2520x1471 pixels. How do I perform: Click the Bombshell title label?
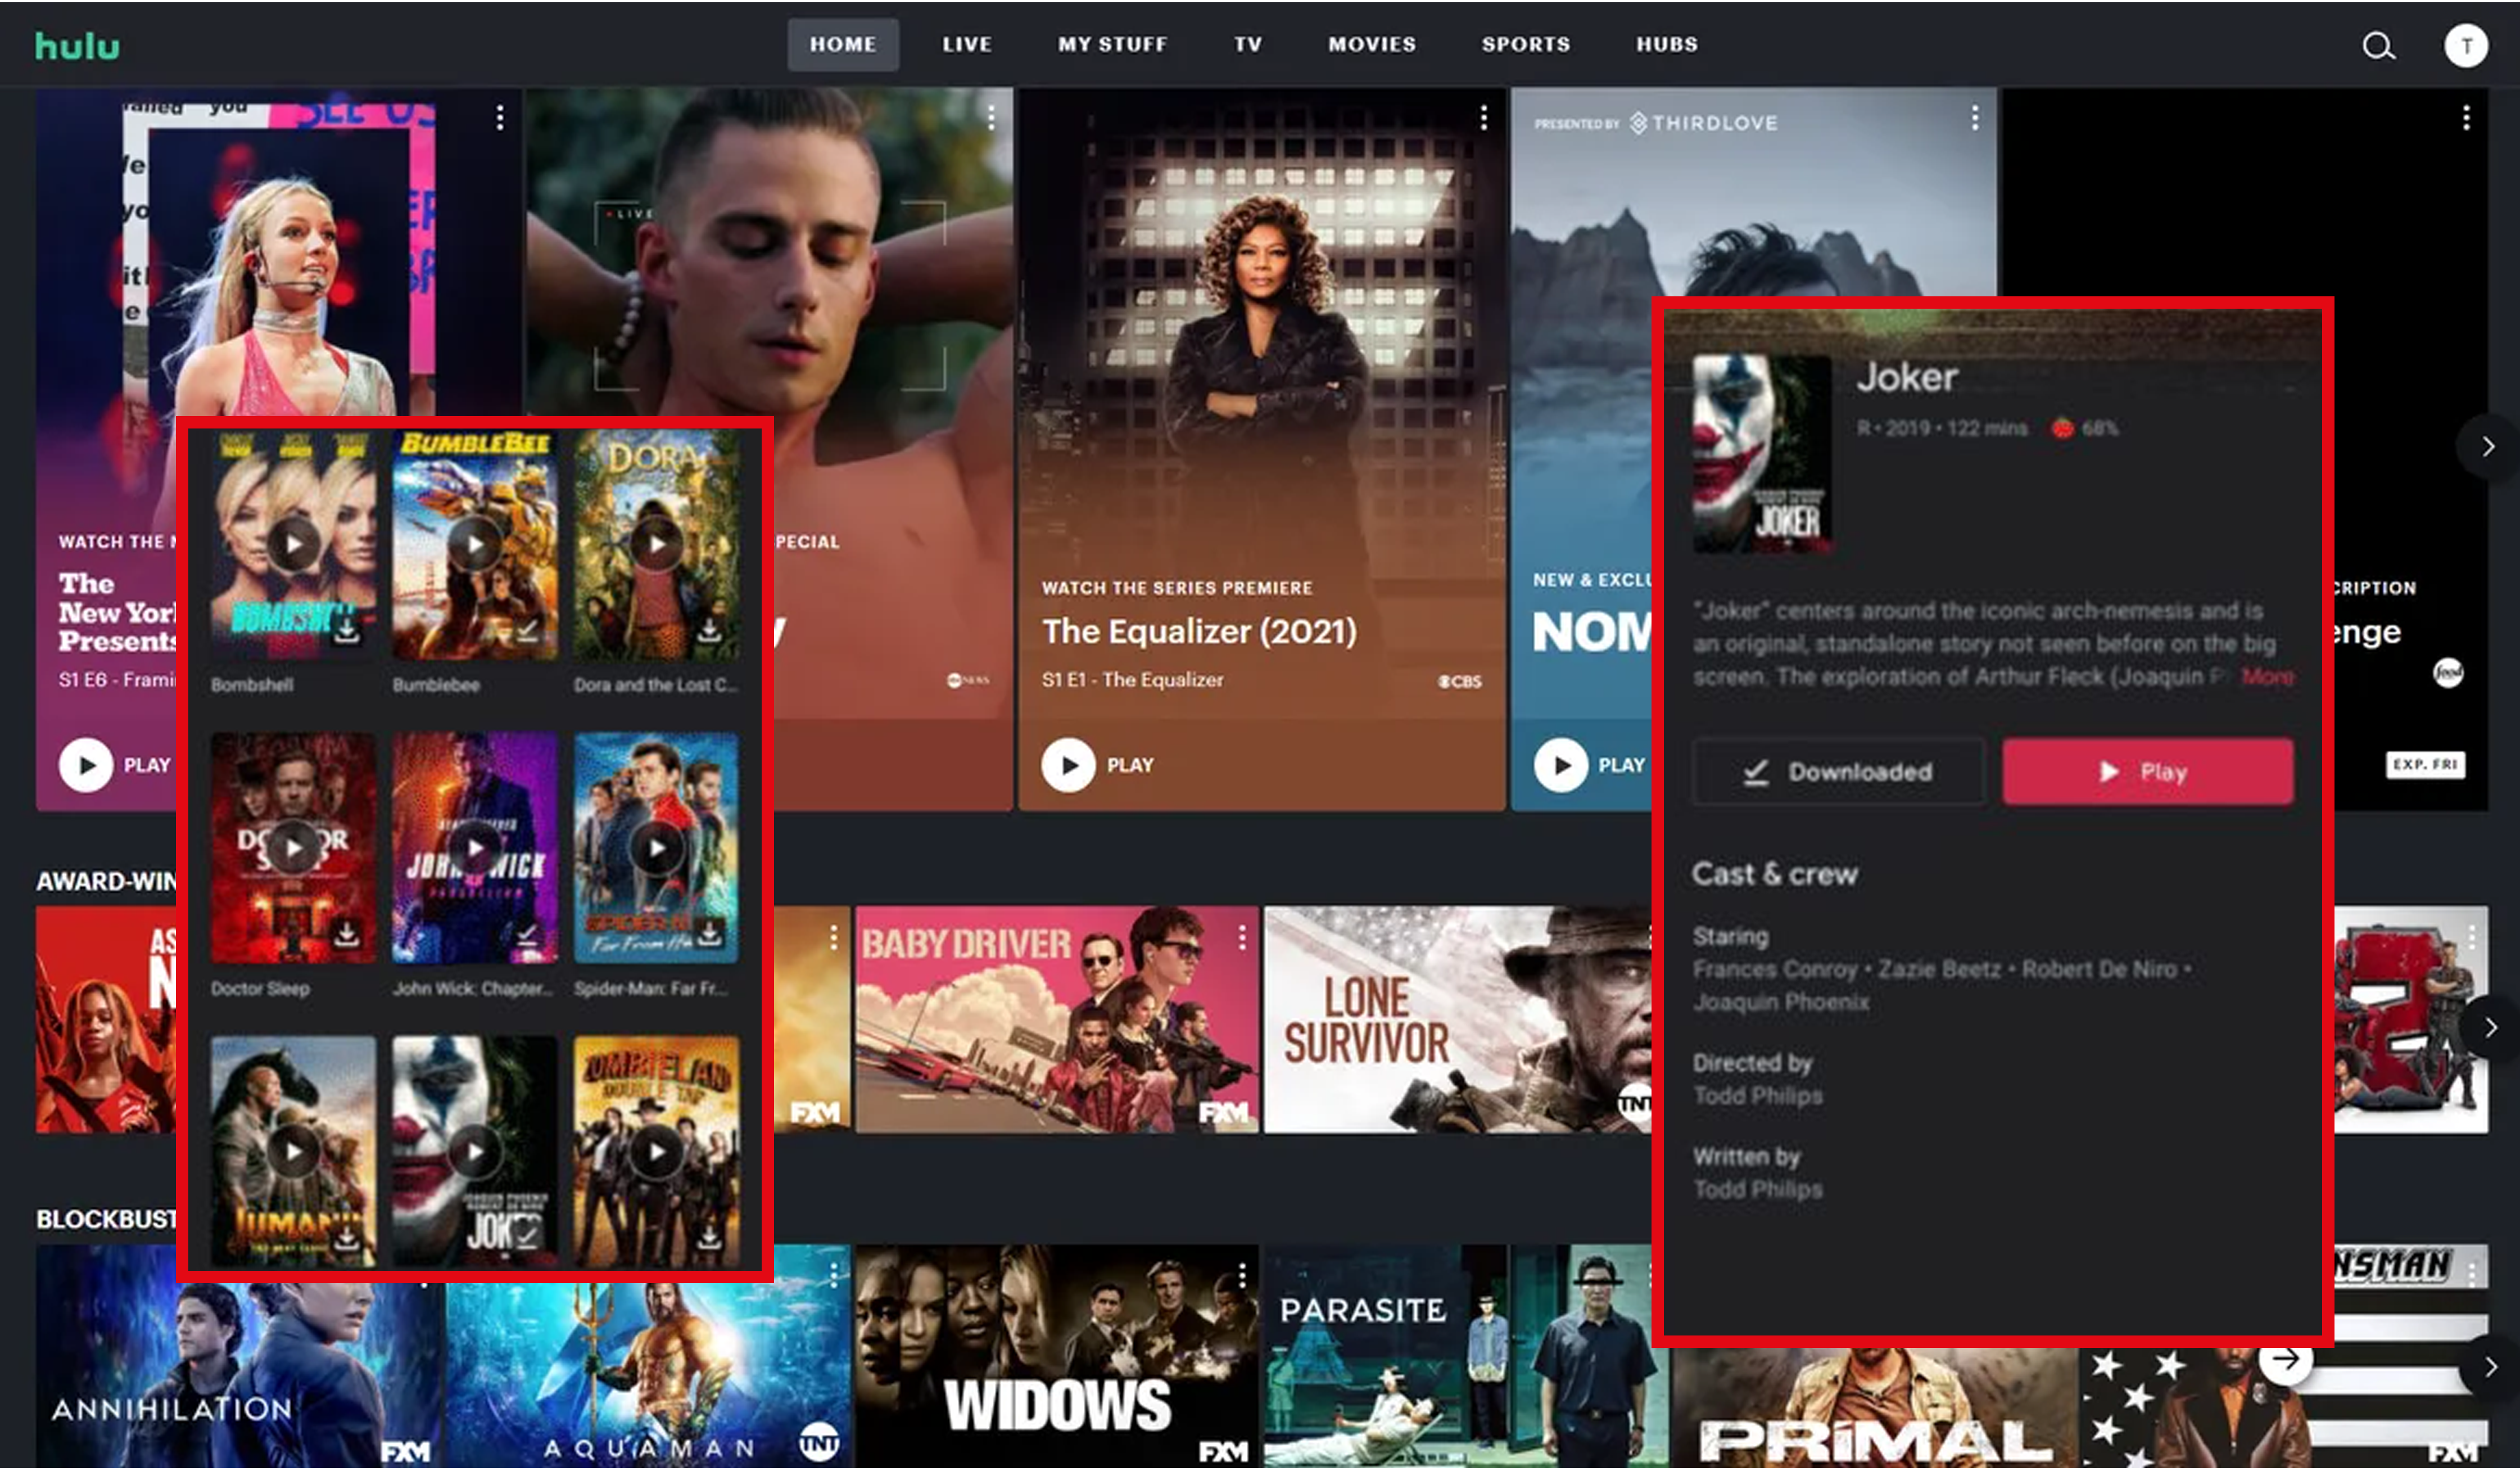click(252, 685)
